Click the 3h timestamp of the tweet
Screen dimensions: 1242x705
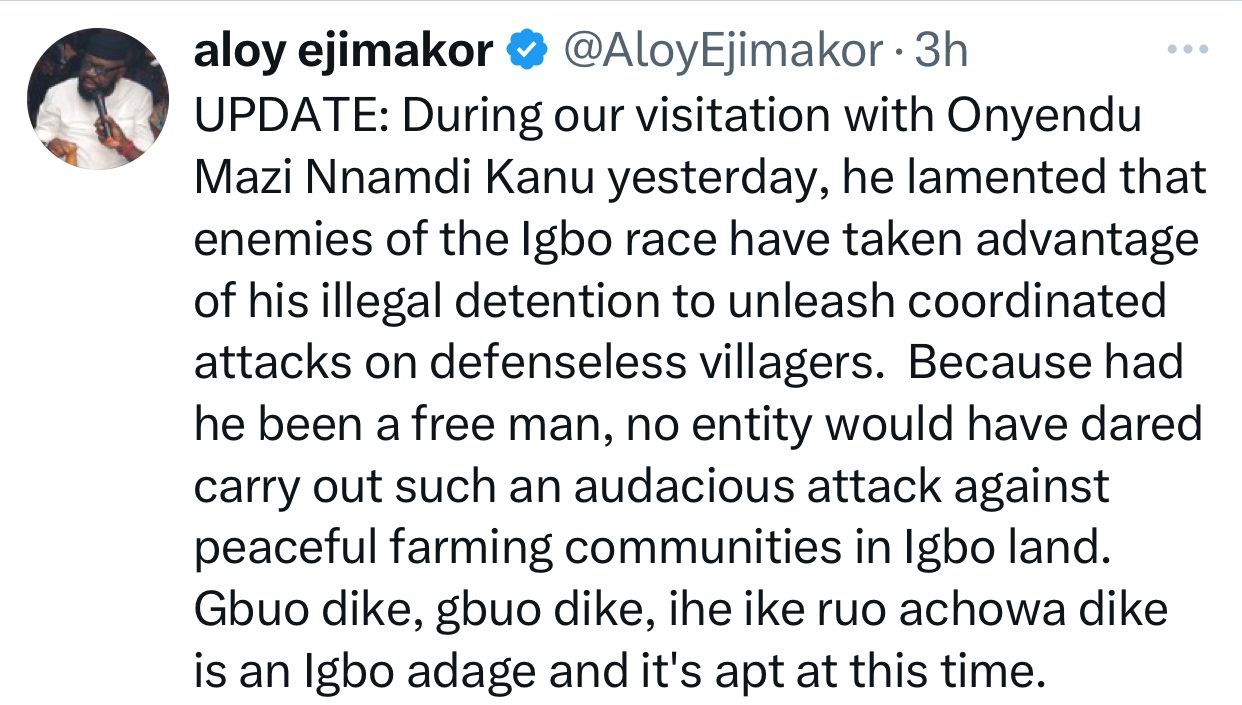(x=942, y=51)
